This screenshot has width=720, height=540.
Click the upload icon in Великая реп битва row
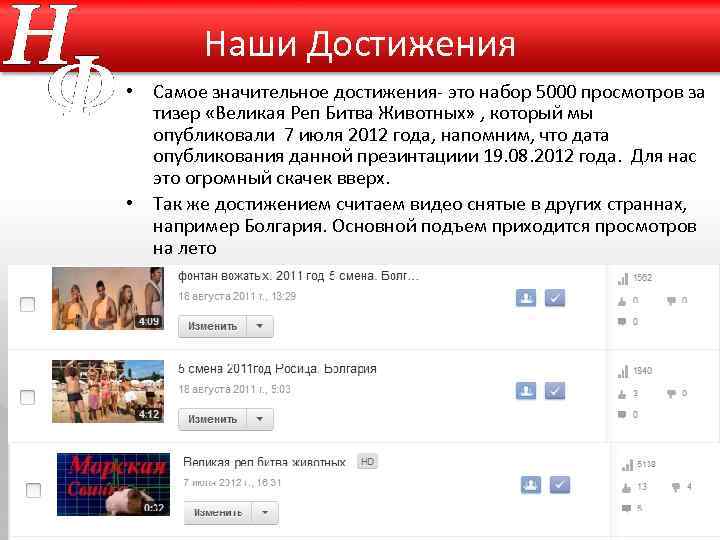[531, 485]
